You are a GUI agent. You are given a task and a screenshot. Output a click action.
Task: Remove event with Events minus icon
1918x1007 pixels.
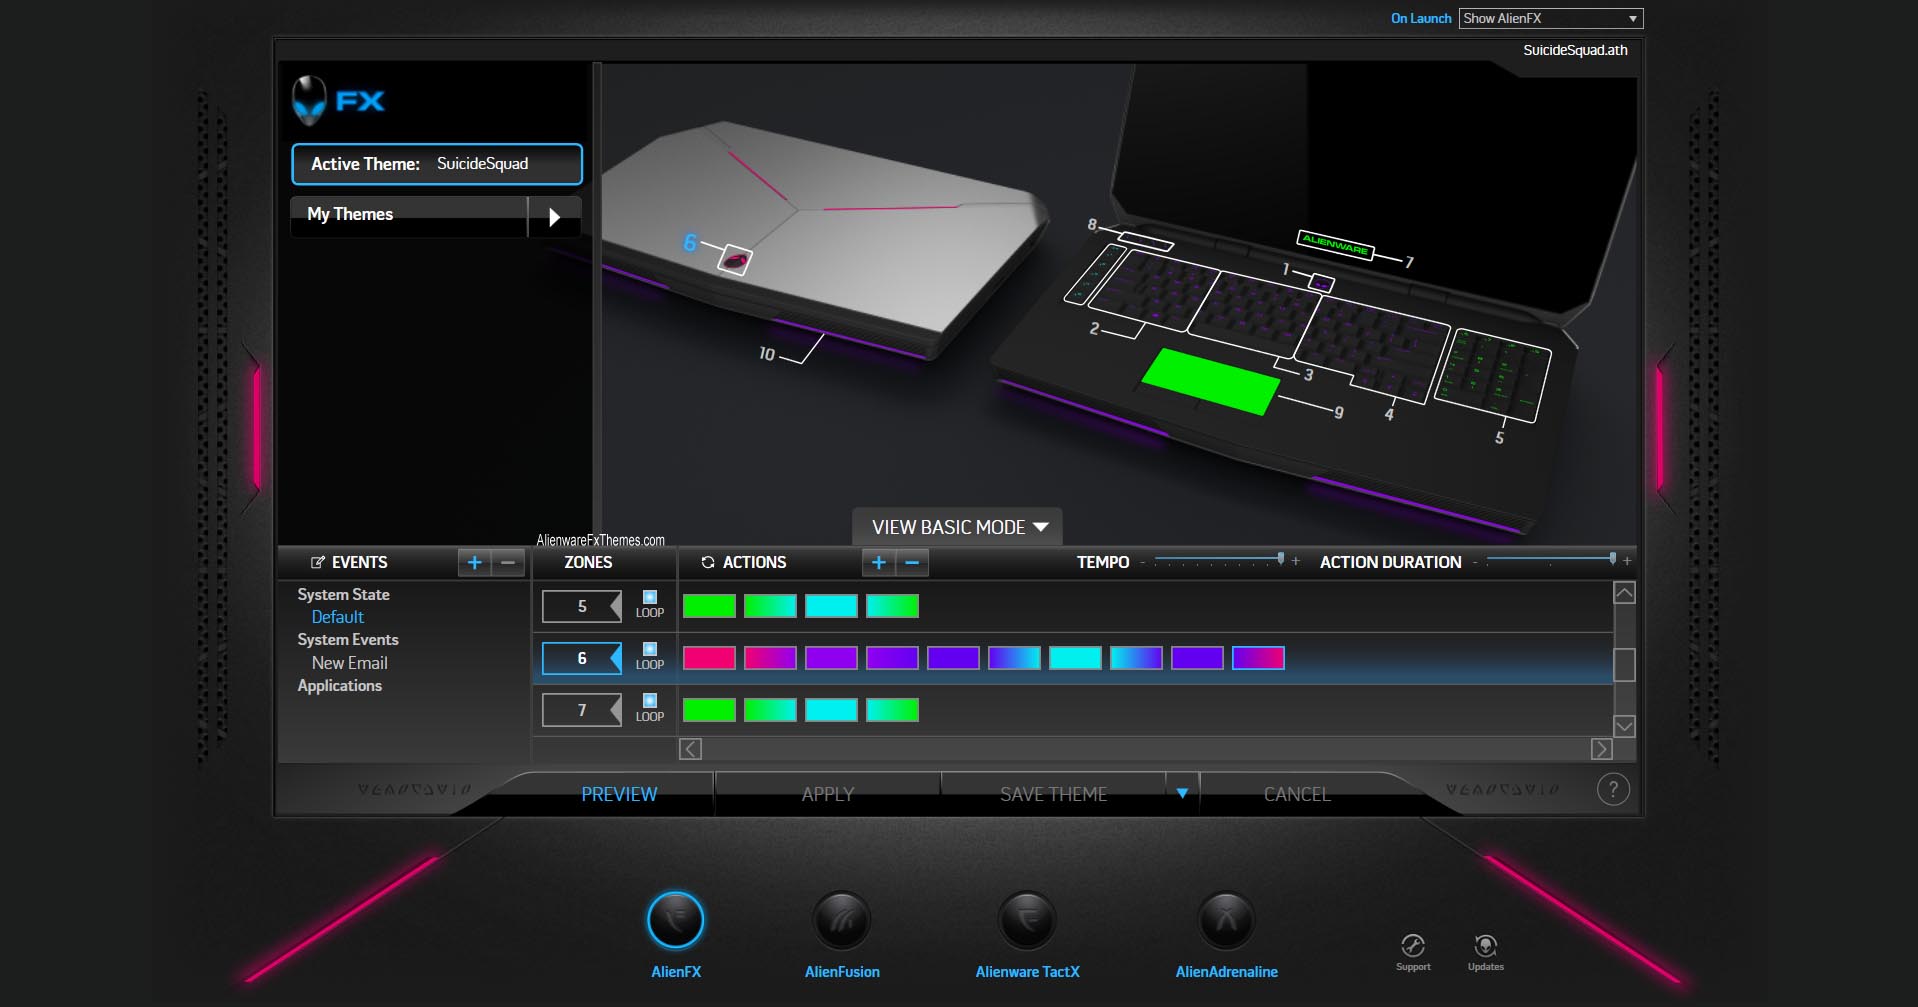click(x=508, y=563)
